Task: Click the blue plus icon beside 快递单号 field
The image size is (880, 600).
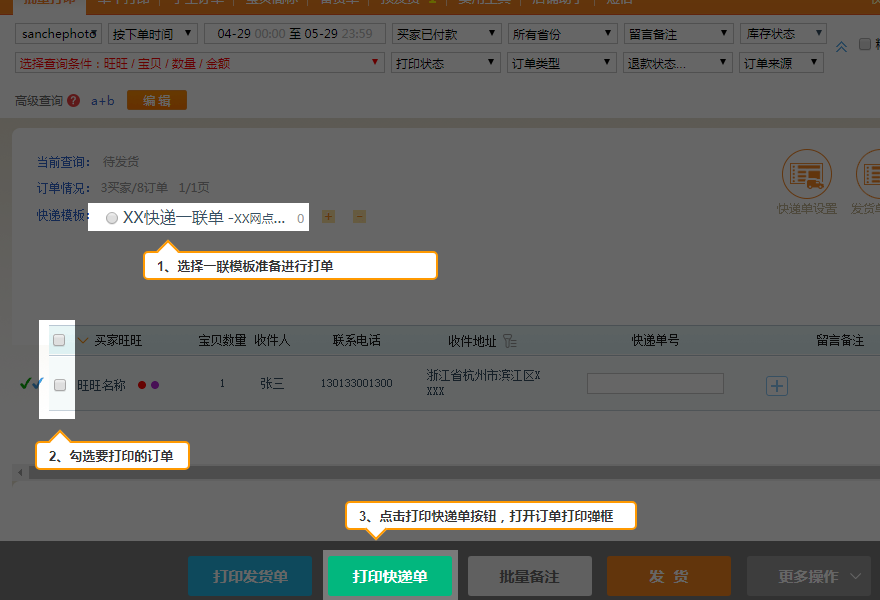Action: tap(777, 385)
